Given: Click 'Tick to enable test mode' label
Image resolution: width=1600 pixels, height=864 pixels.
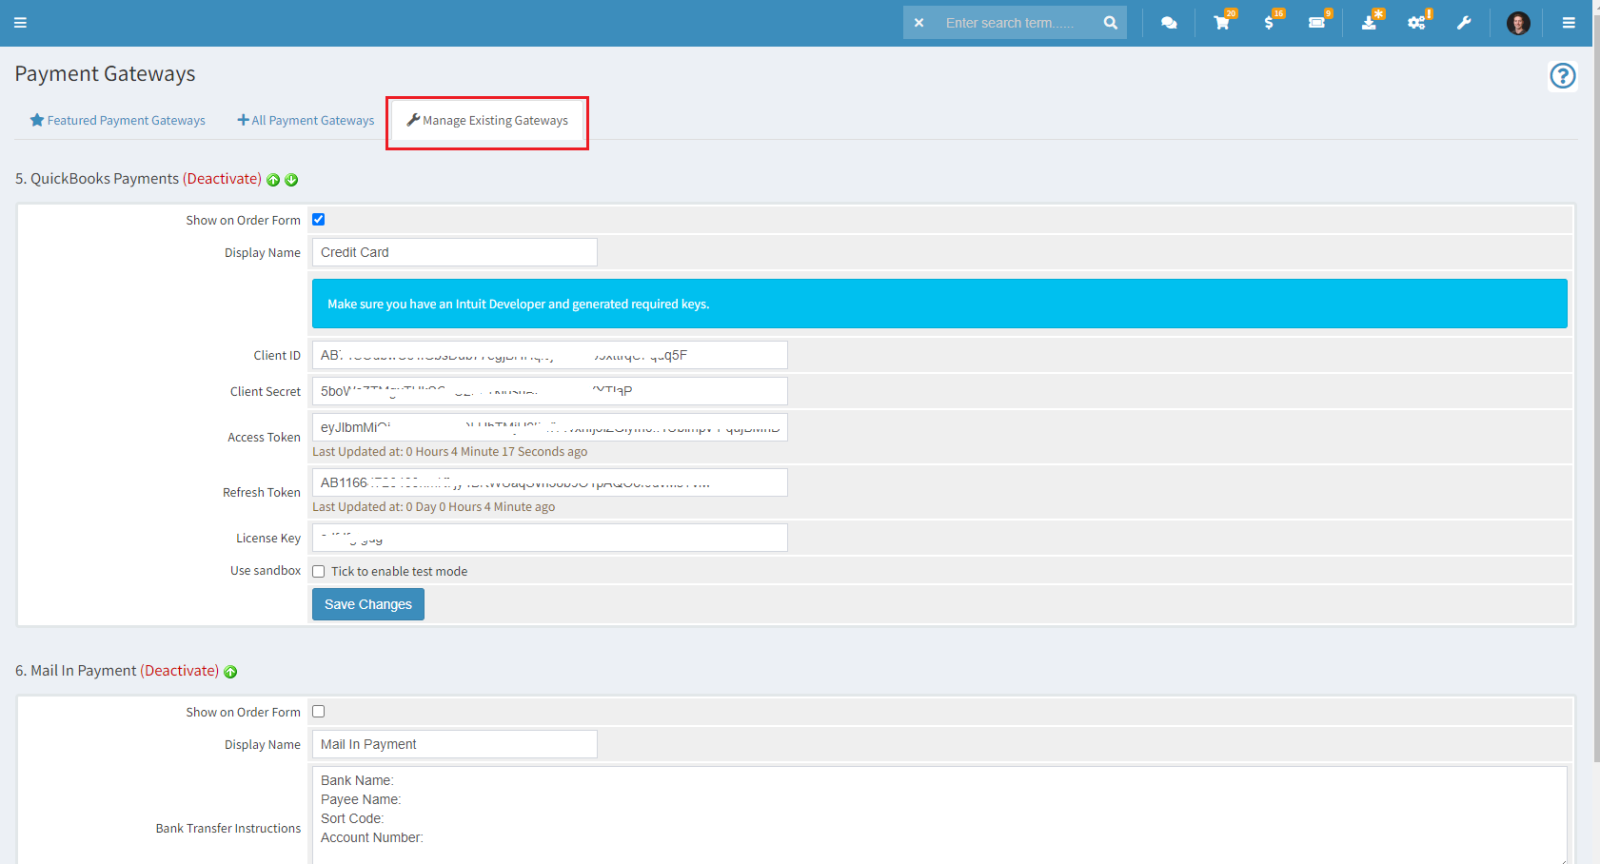Looking at the screenshot, I should tap(399, 572).
